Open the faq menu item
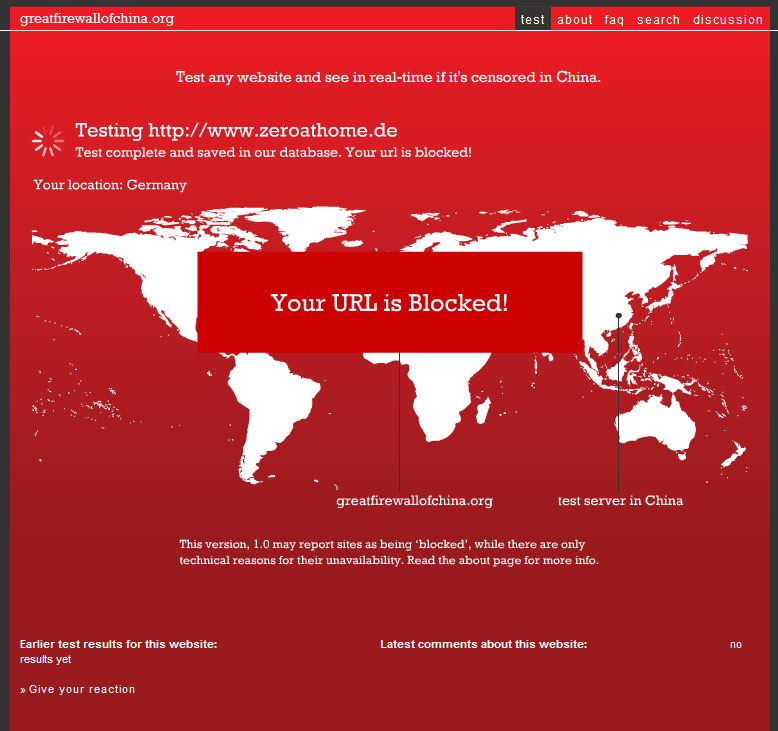778x731 pixels. 614,19
